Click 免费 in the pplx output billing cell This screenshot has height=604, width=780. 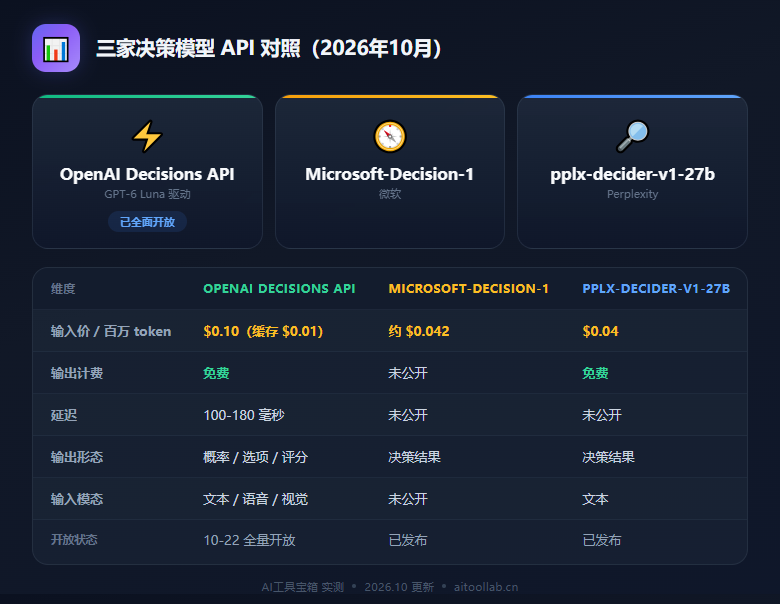pos(595,373)
